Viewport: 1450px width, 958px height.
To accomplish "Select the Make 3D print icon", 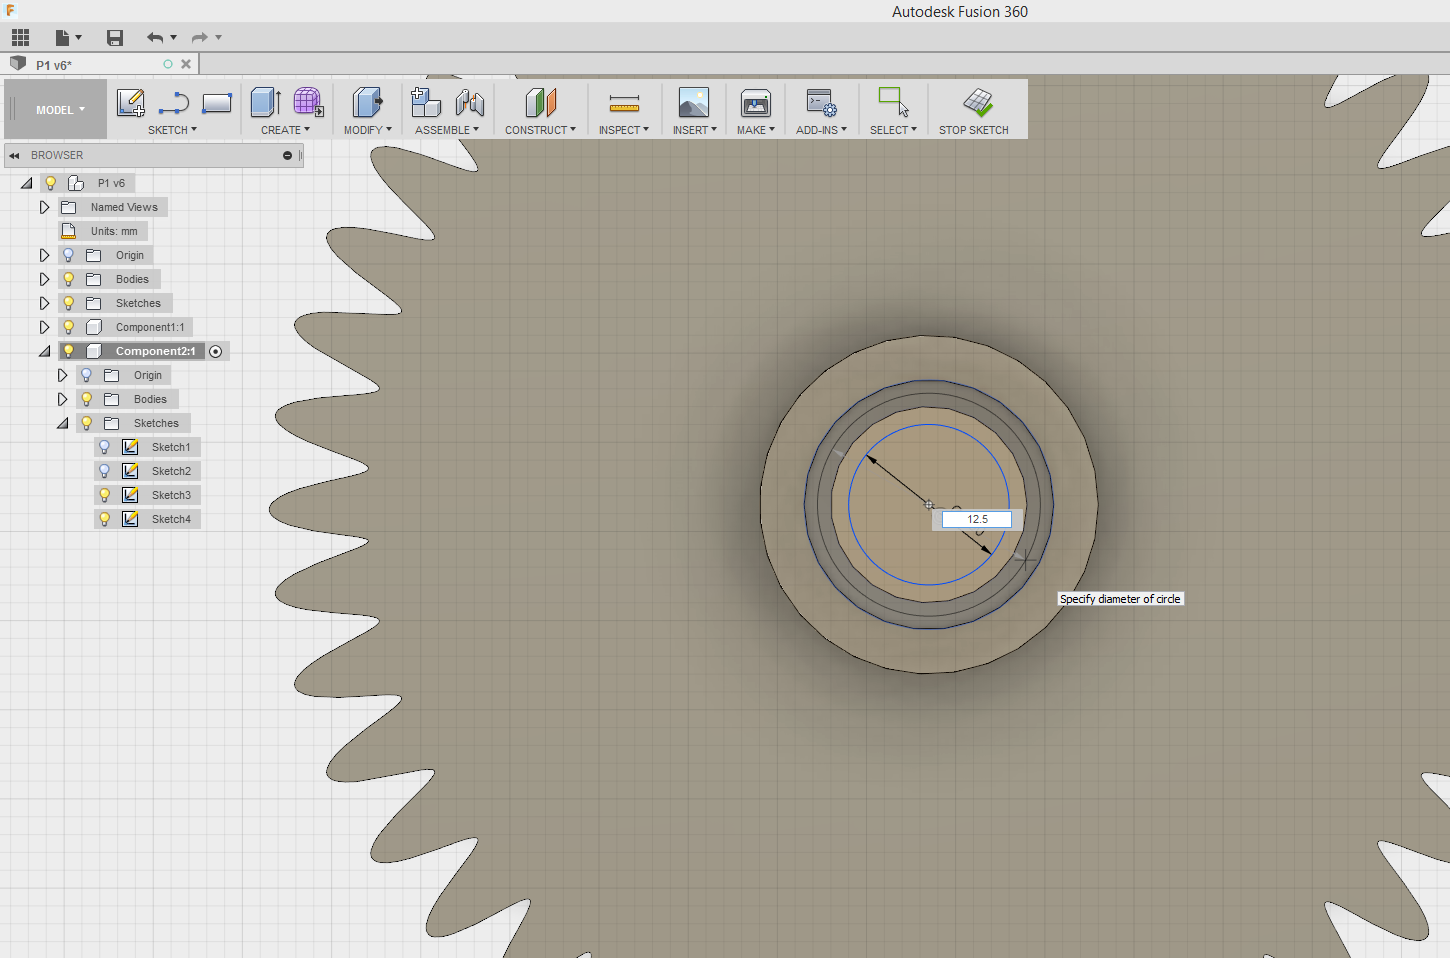I will 756,103.
